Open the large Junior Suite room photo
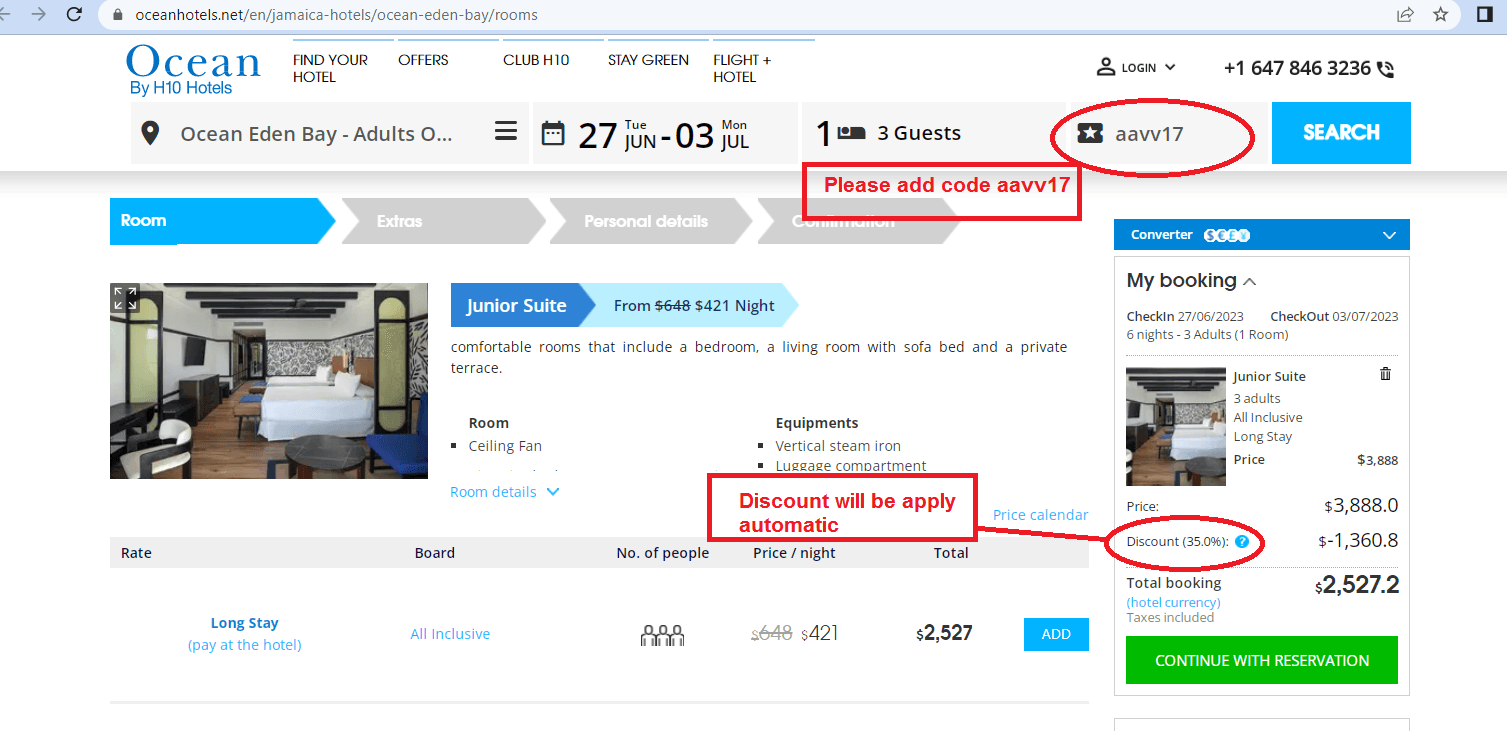 [x=269, y=381]
